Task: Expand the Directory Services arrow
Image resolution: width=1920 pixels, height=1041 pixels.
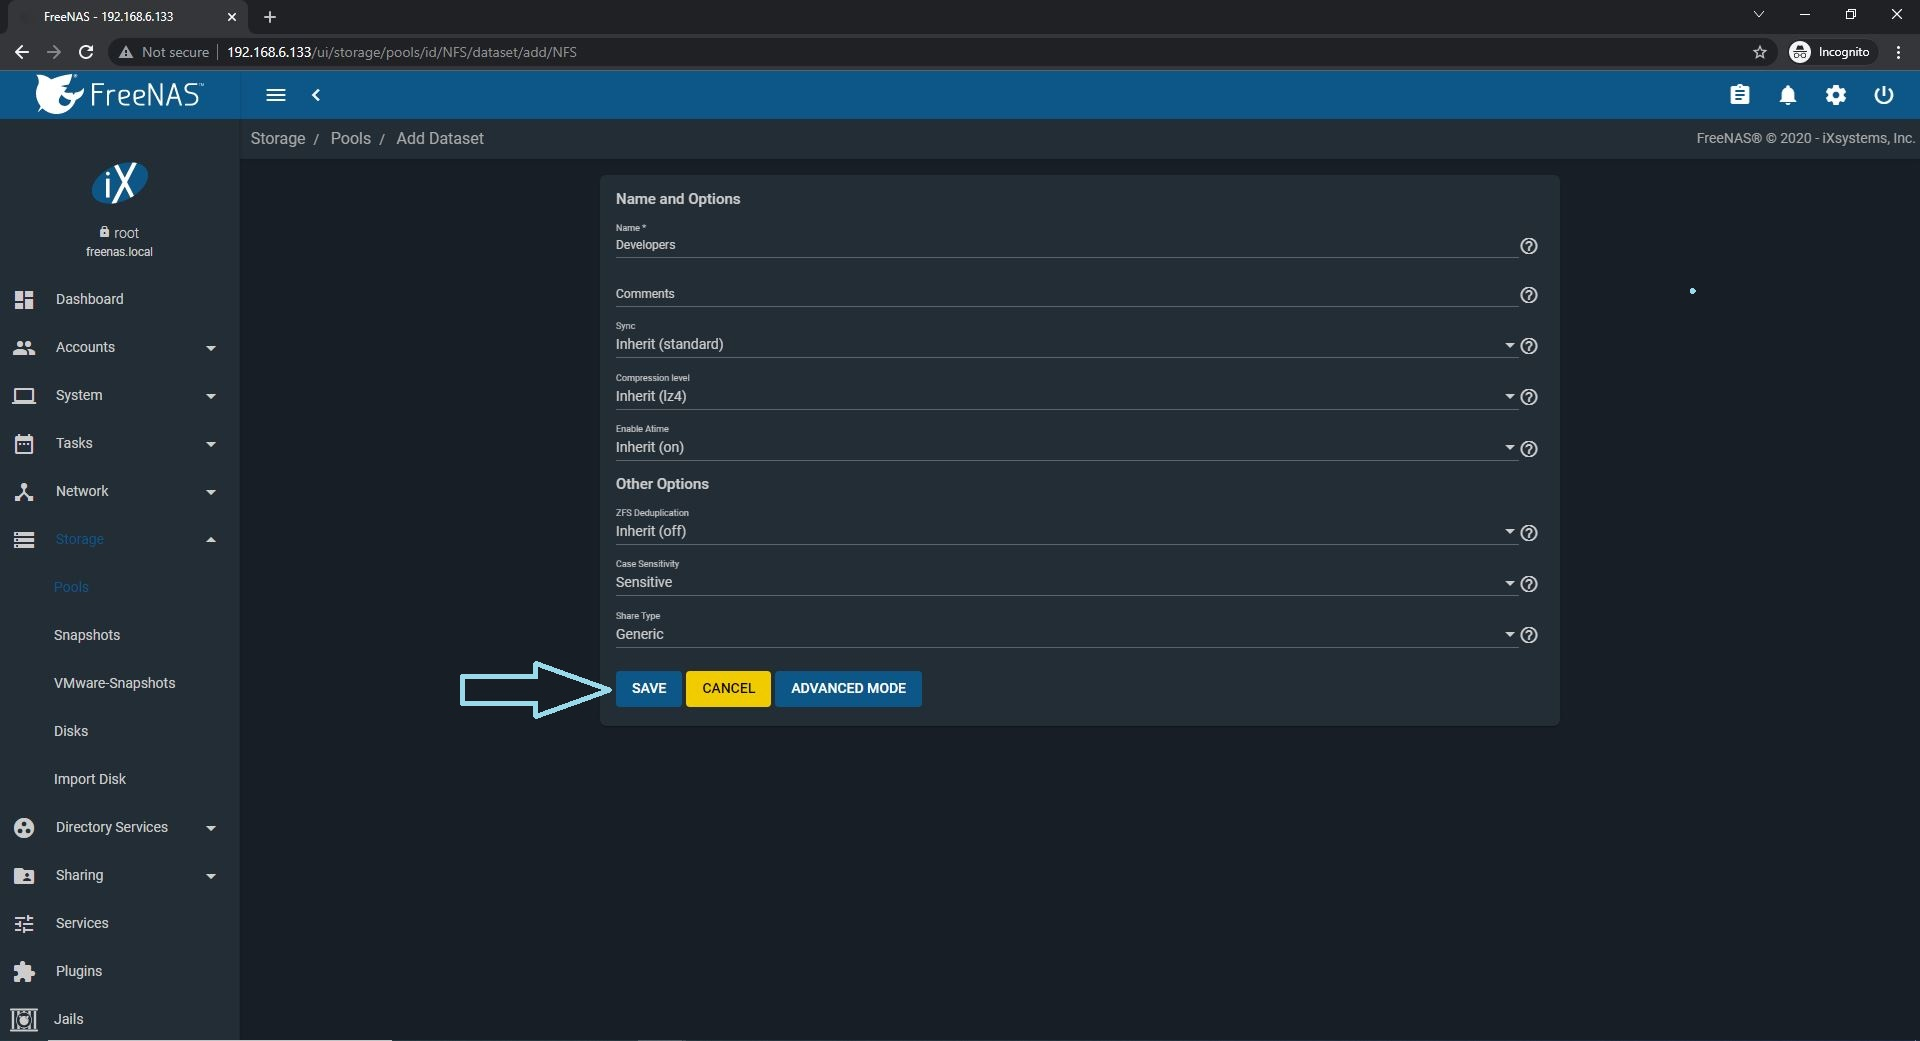Action: click(211, 828)
